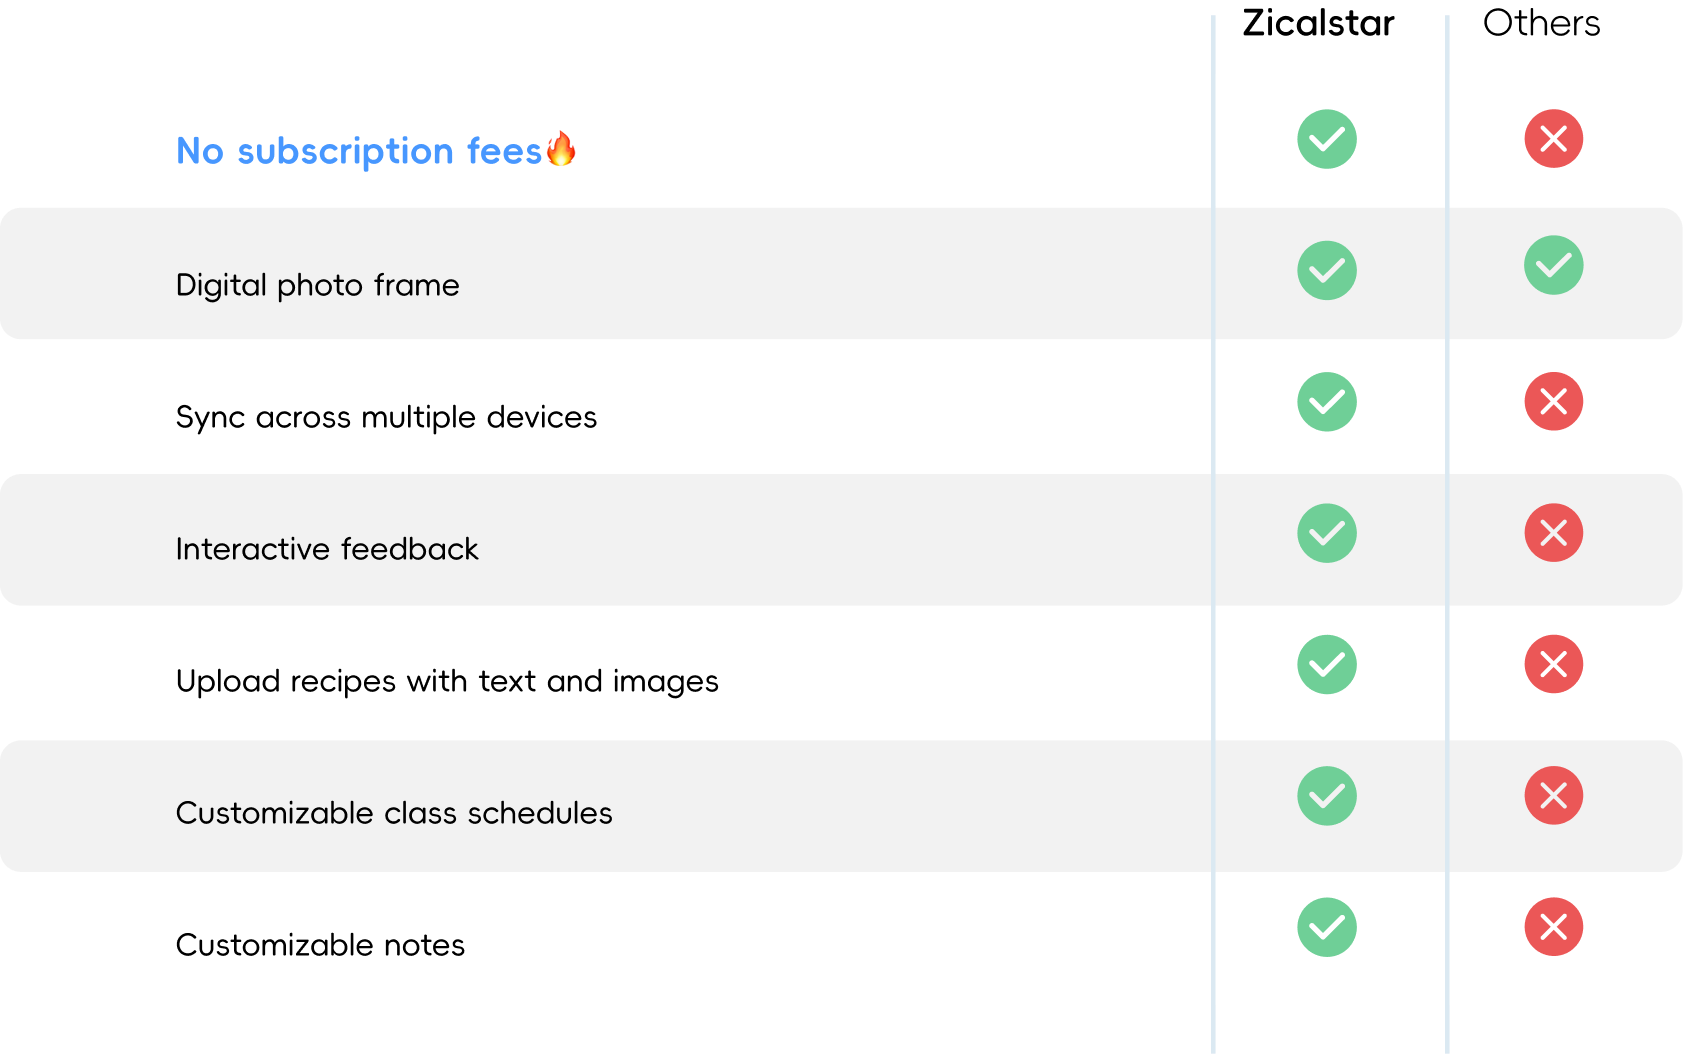Select the Interactive feedback label

(x=327, y=549)
